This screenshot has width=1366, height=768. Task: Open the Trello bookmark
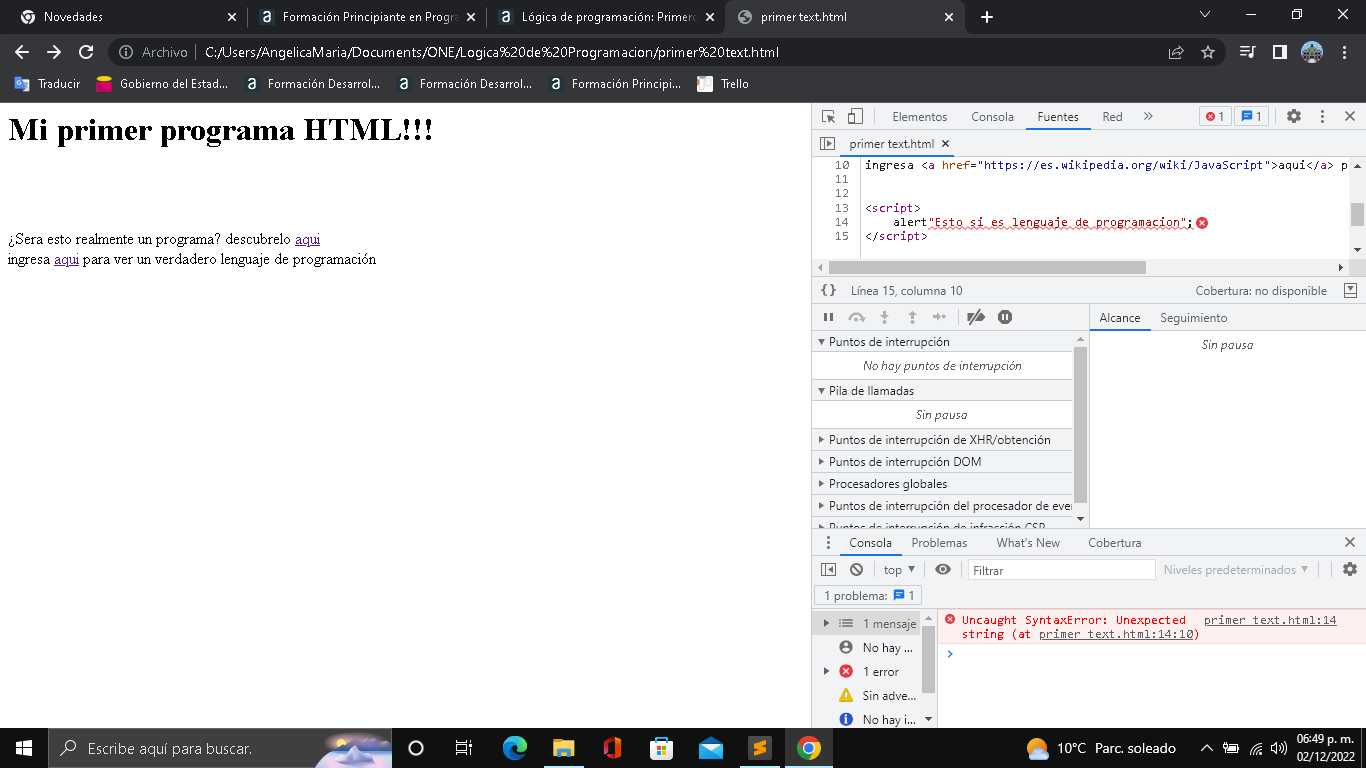point(723,84)
